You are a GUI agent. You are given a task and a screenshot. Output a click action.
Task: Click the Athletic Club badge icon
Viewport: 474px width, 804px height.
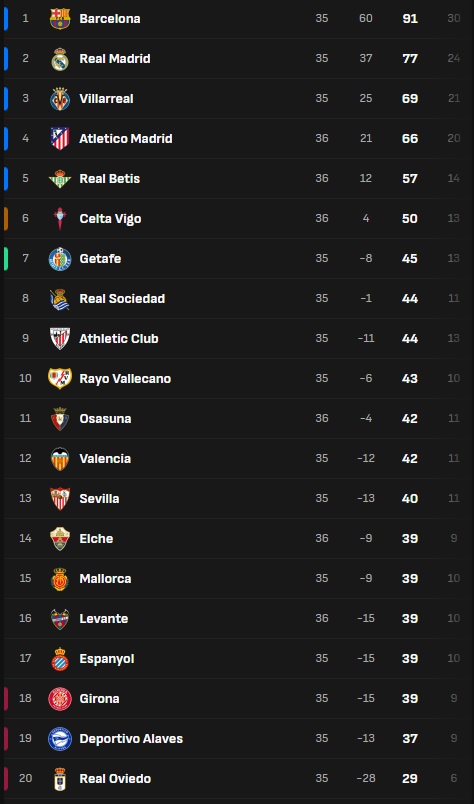[60, 339]
